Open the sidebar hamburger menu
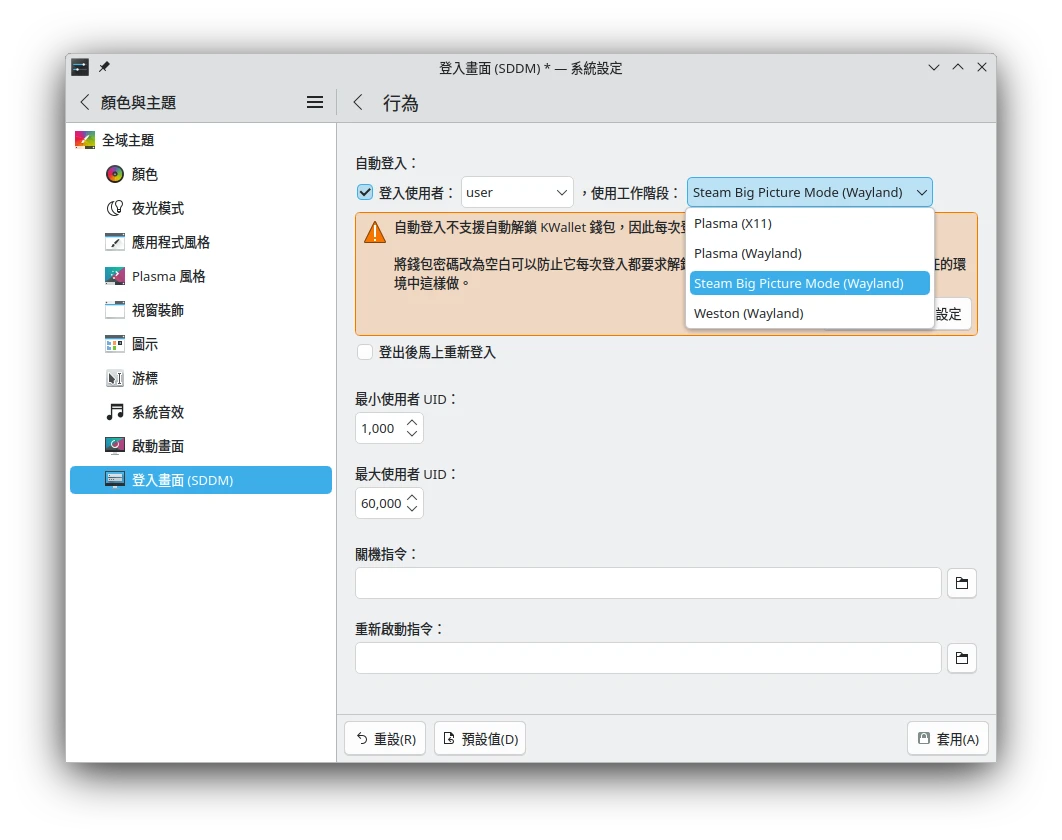 pyautogui.click(x=315, y=102)
